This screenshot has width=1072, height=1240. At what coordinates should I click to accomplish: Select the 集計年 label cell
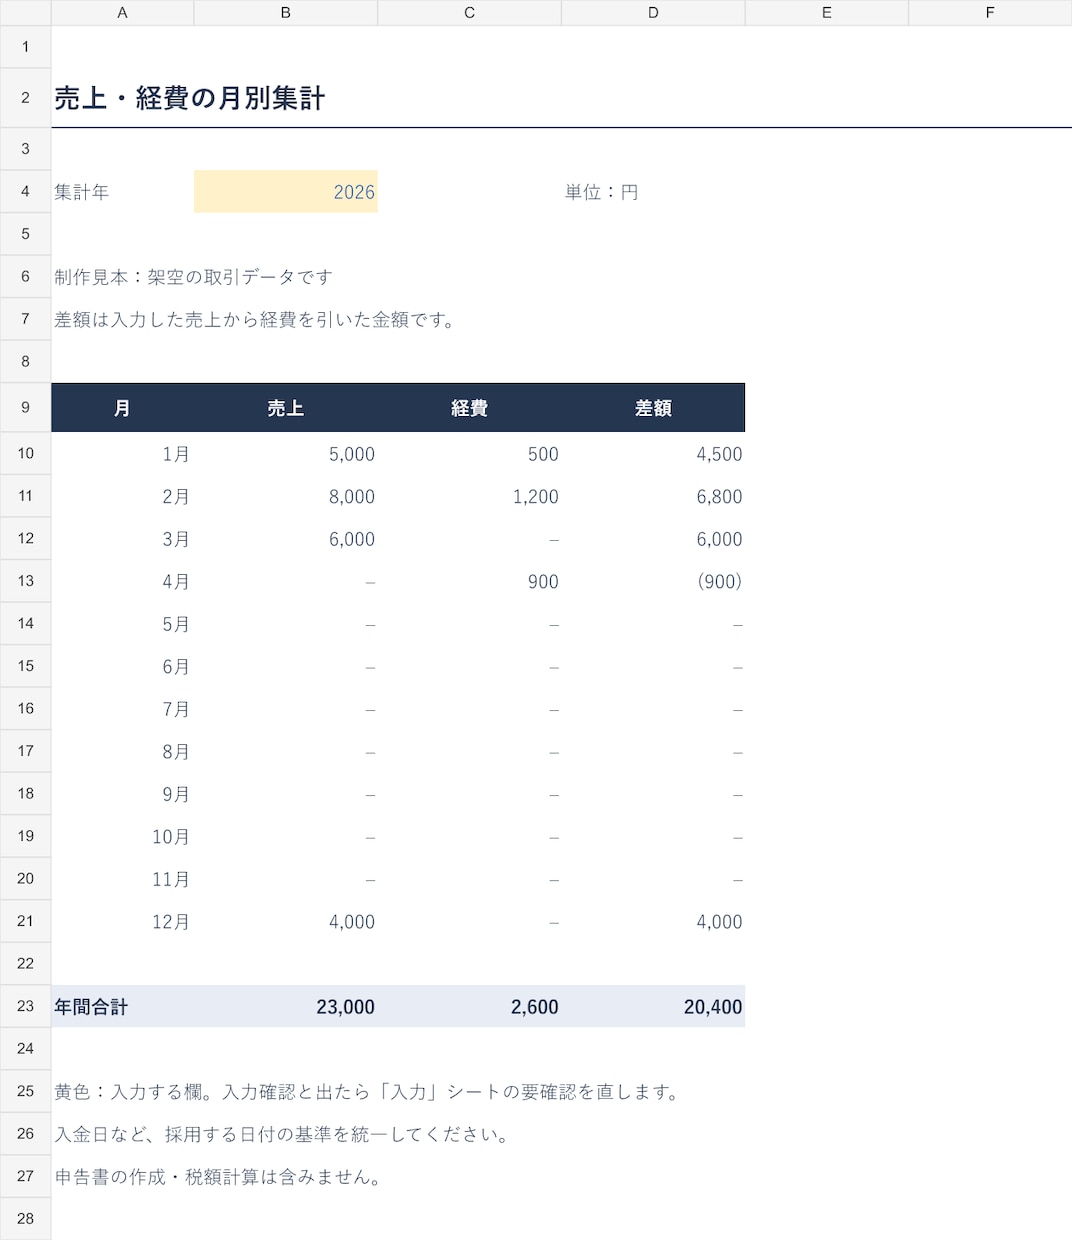[123, 192]
